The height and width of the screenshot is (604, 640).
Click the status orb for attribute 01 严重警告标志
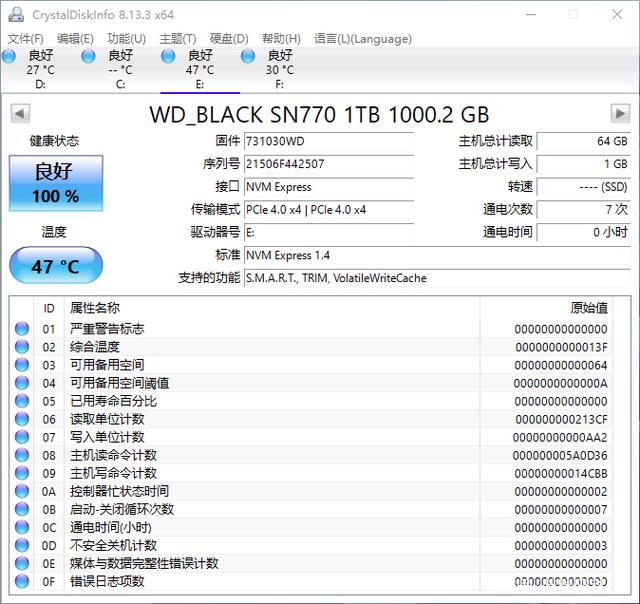pyautogui.click(x=22, y=329)
